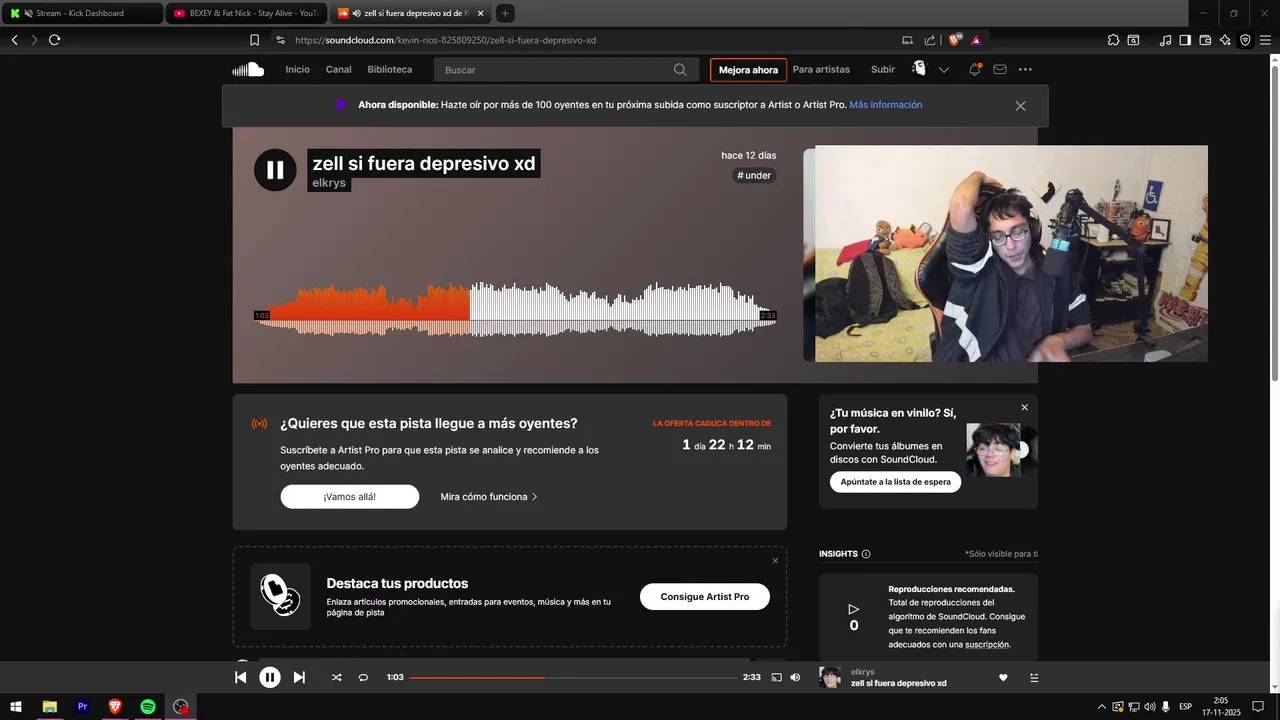Click the profile avatar in SoundCloud header

(919, 68)
